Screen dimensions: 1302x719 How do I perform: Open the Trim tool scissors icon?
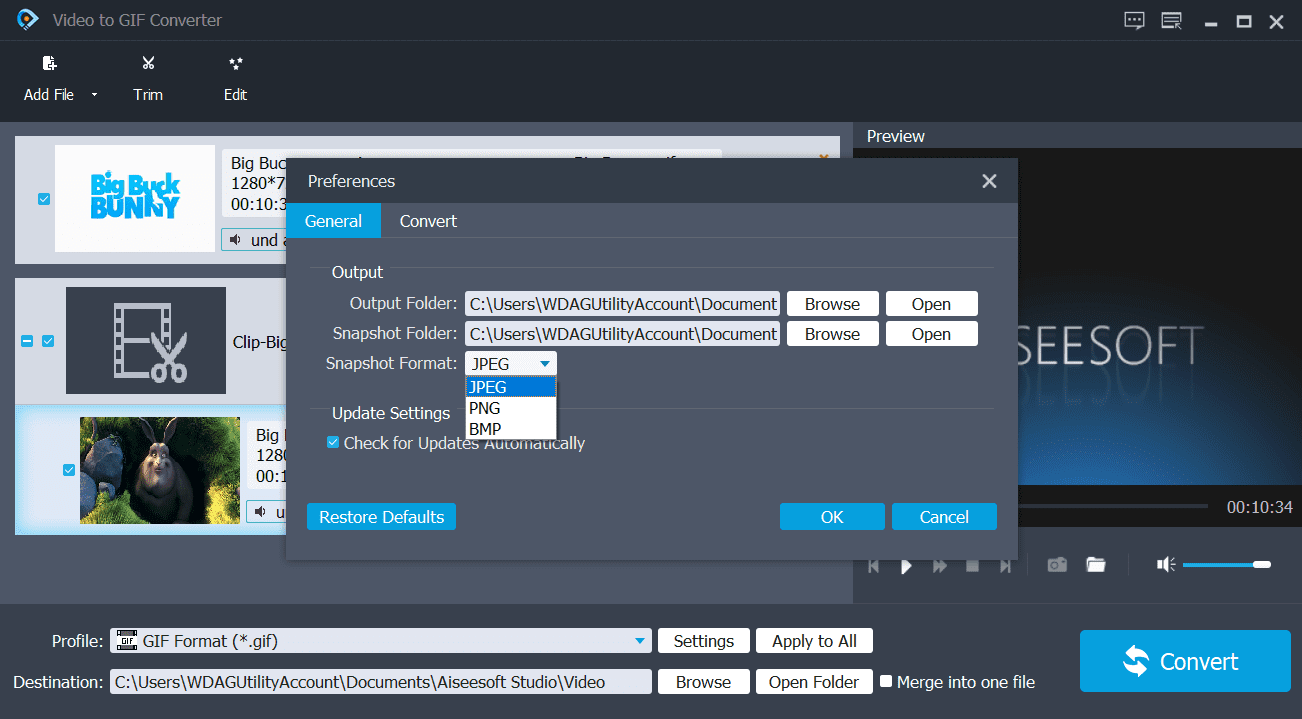tap(148, 64)
